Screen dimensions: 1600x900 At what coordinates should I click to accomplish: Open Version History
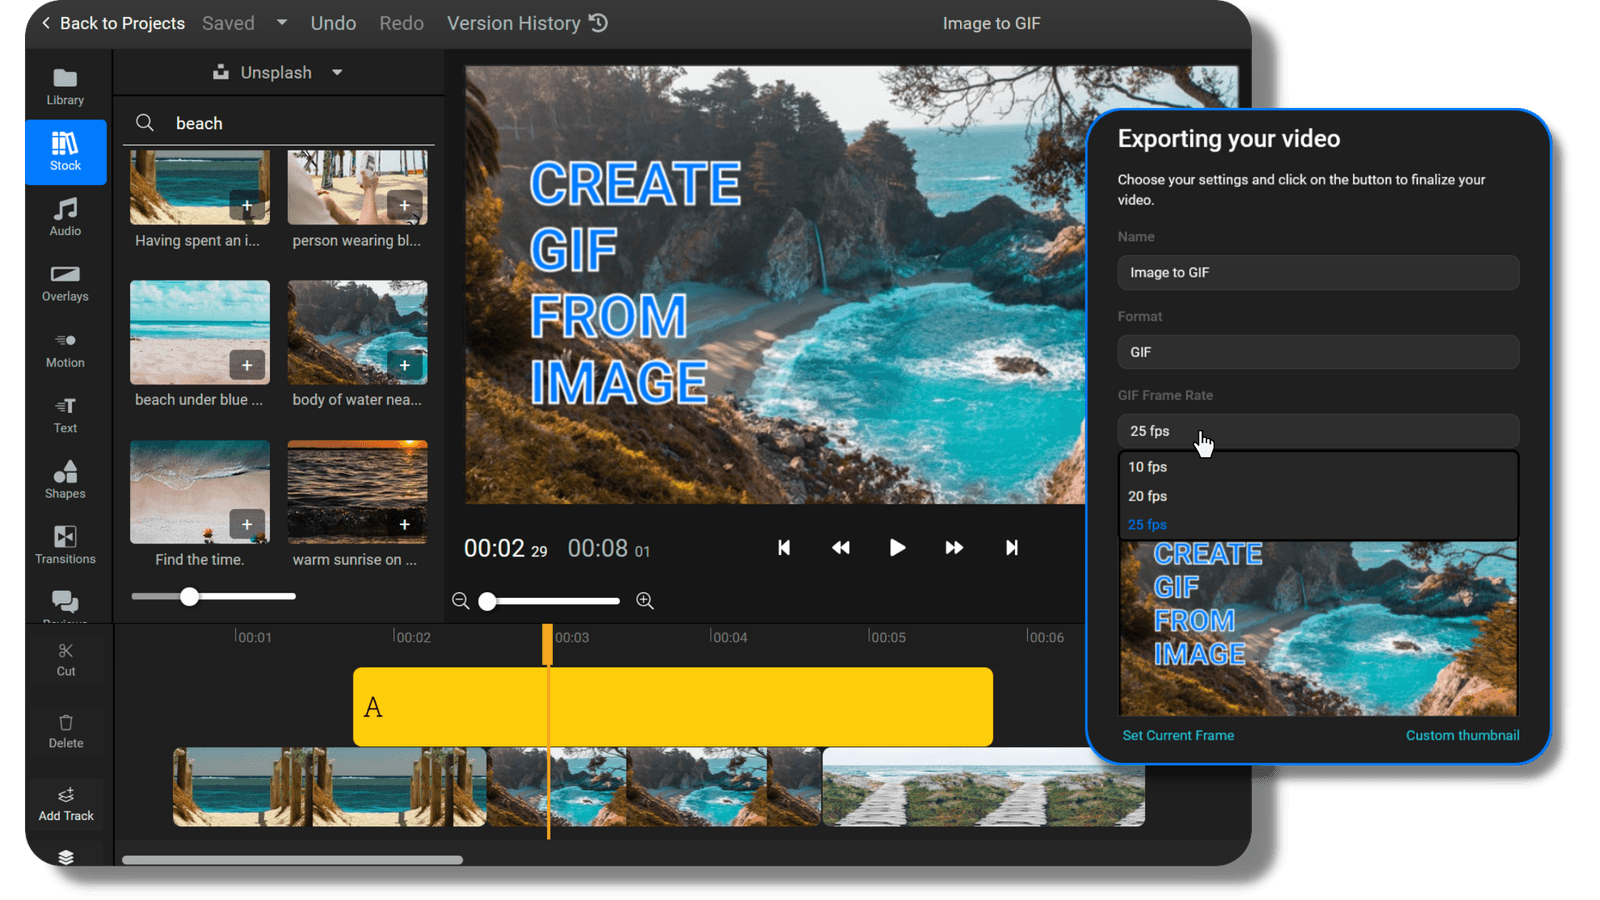[x=526, y=22]
